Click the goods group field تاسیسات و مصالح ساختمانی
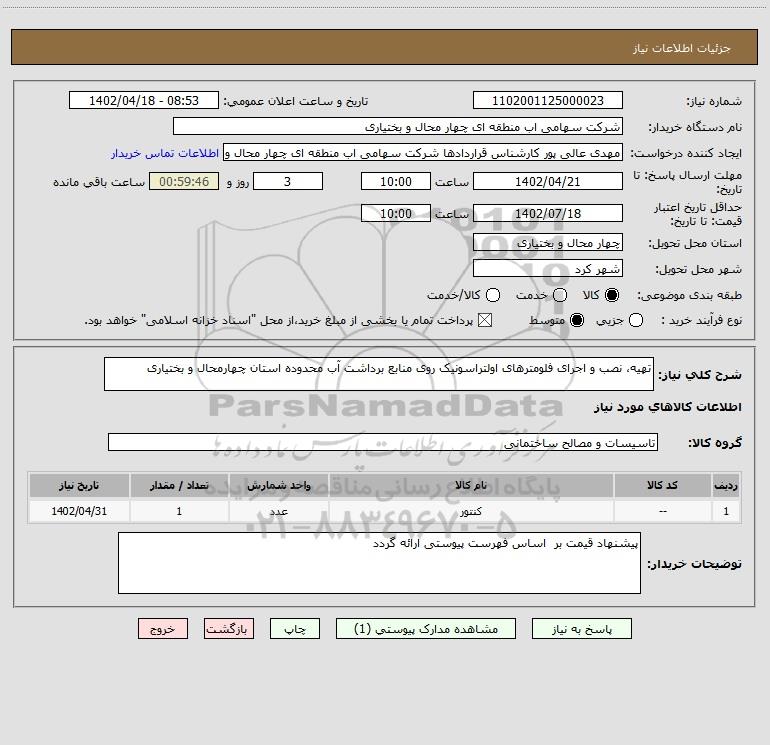Screen dimensions: 770x745 (383, 442)
